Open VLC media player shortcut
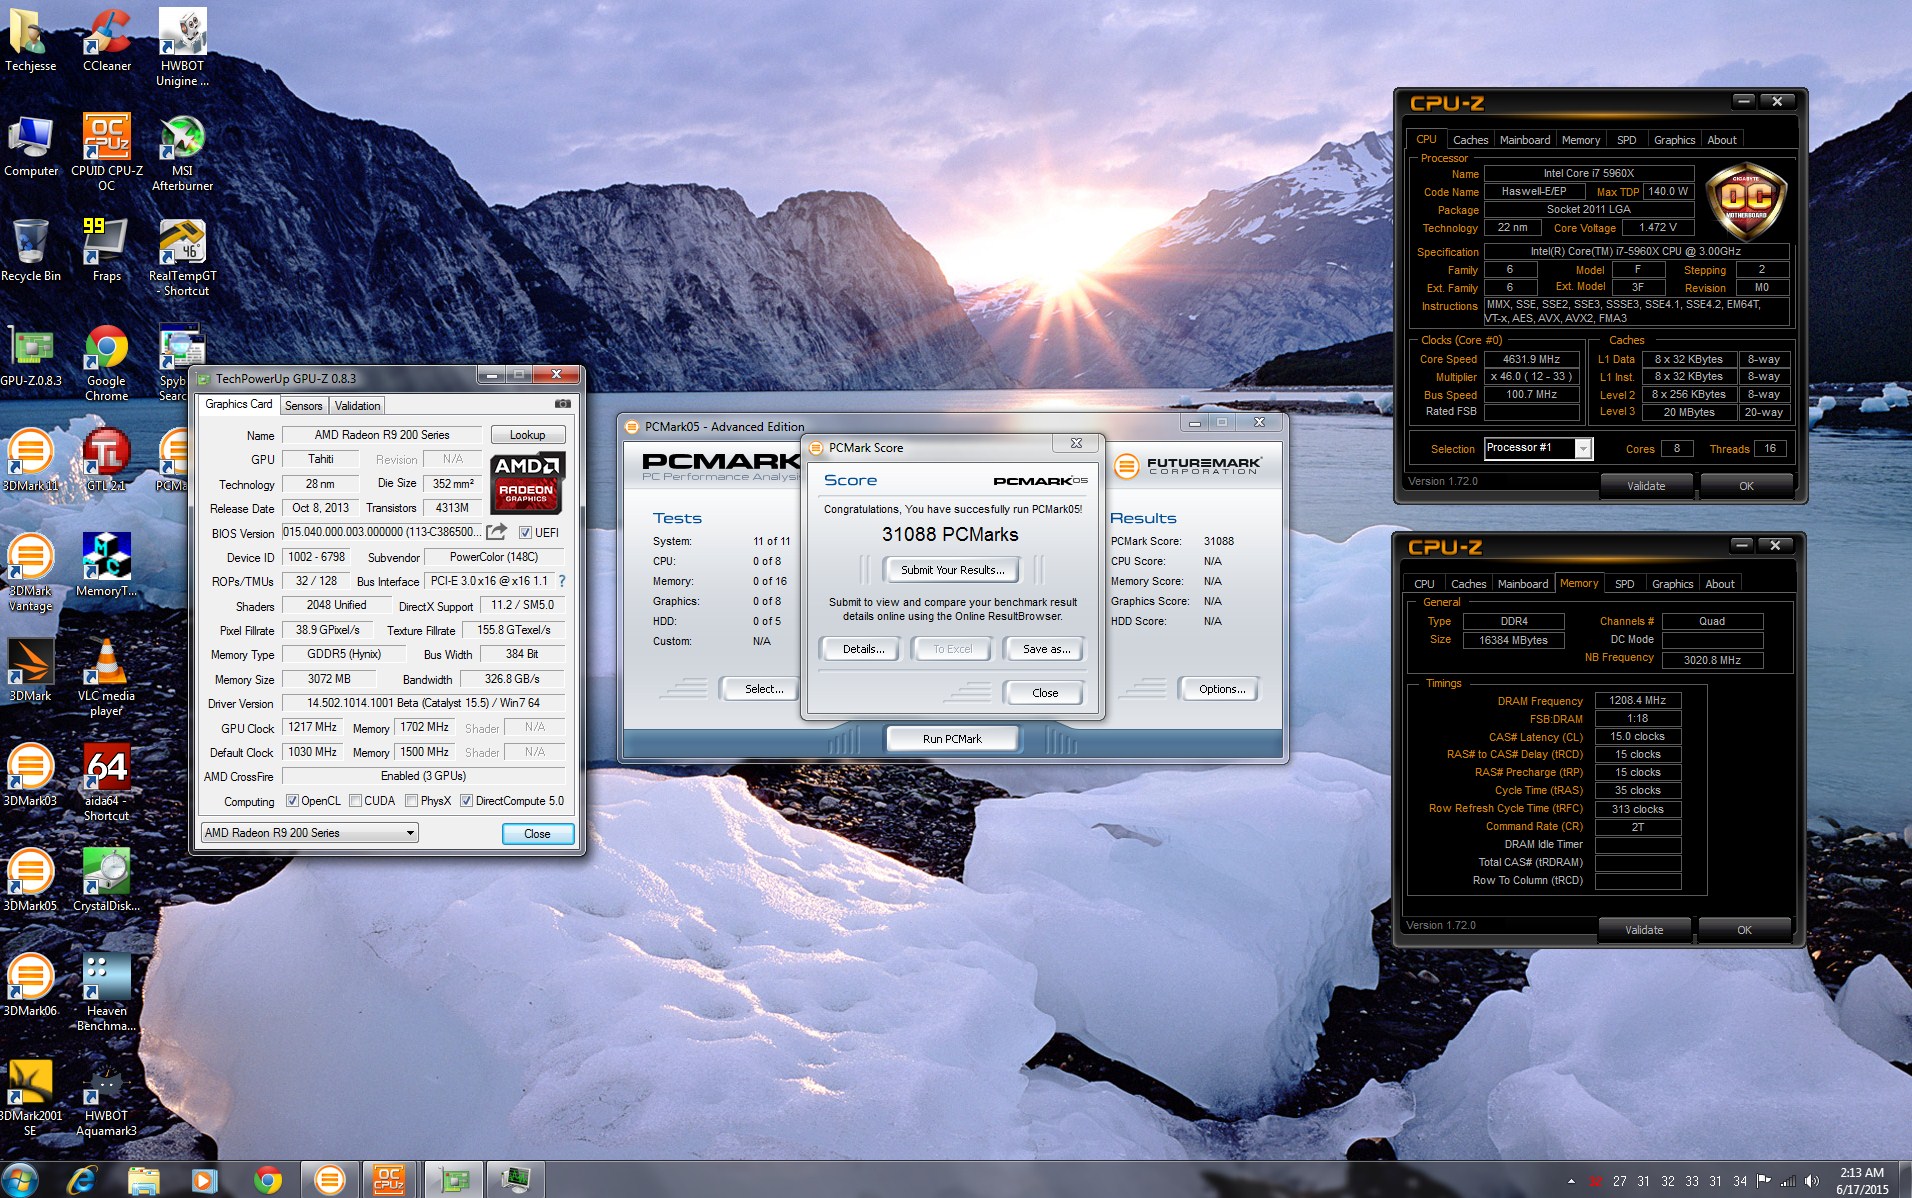This screenshot has width=1912, height=1198. [106, 677]
